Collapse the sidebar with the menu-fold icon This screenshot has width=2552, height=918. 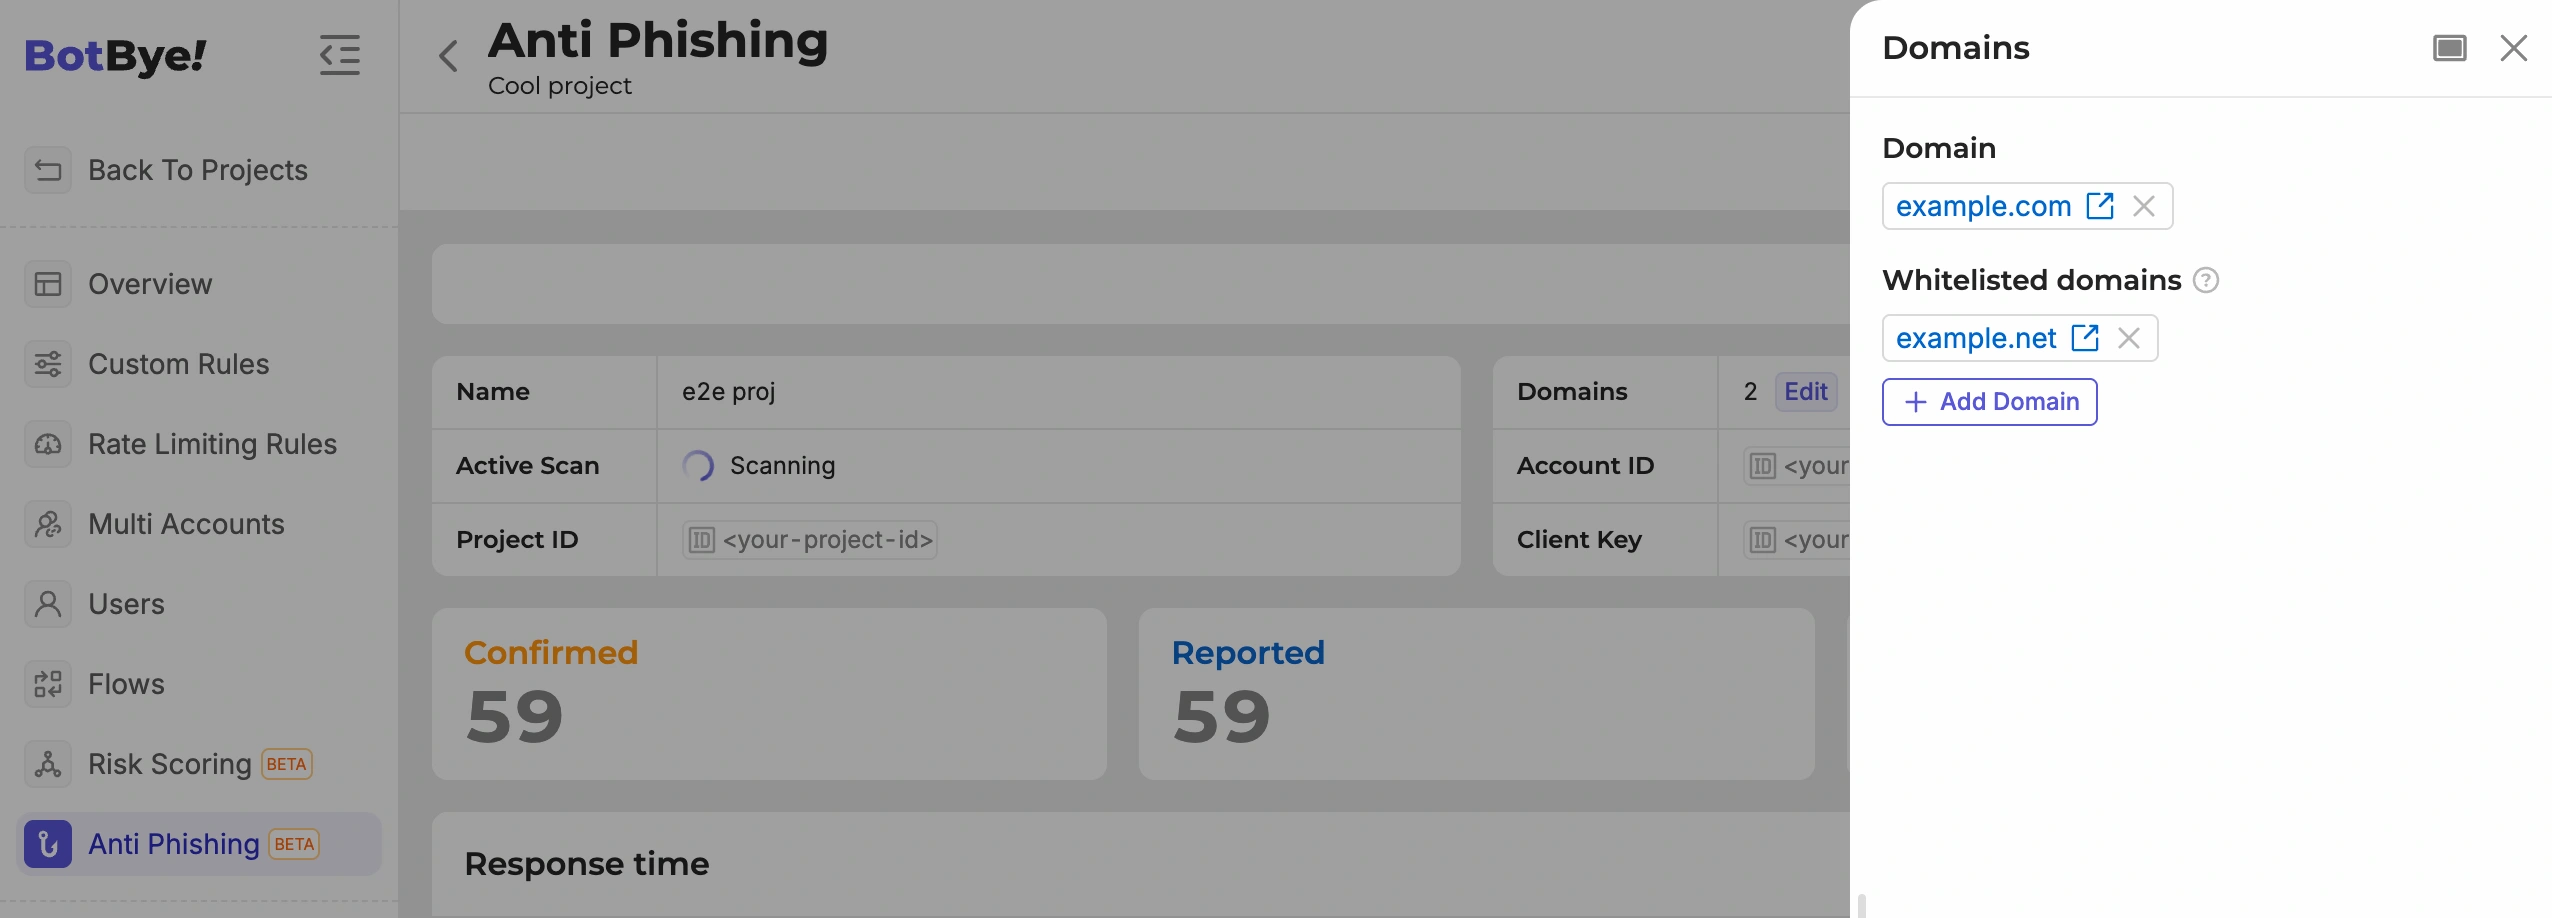(340, 55)
